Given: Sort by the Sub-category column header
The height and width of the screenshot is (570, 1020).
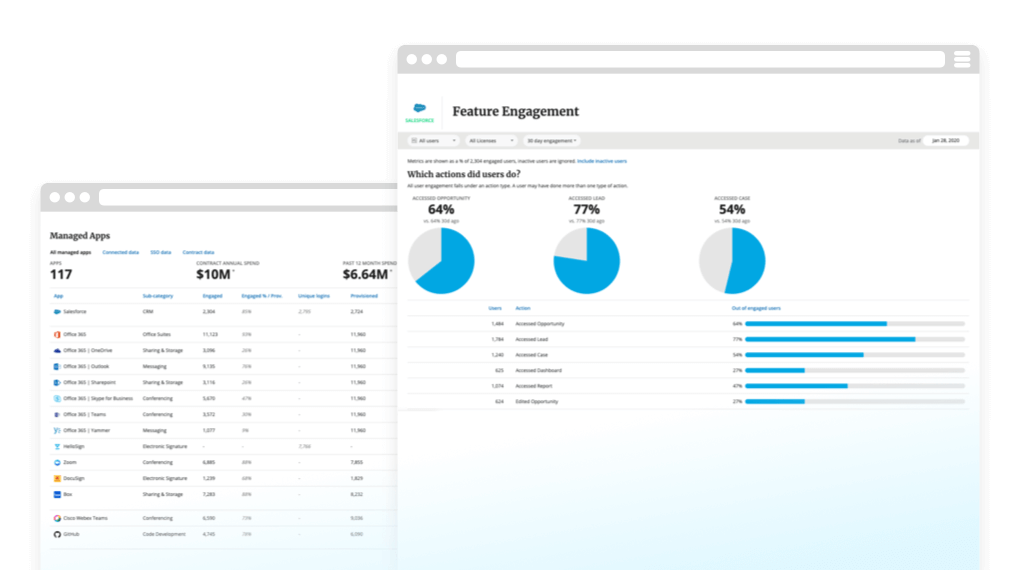Looking at the screenshot, I should tap(158, 296).
